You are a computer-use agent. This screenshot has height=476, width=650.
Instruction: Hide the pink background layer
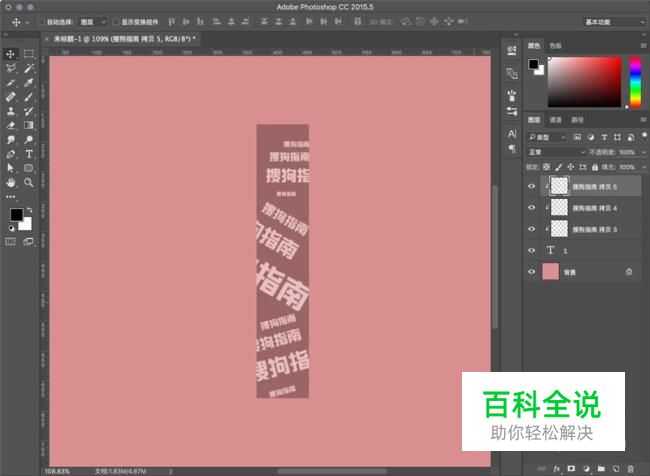coord(531,272)
